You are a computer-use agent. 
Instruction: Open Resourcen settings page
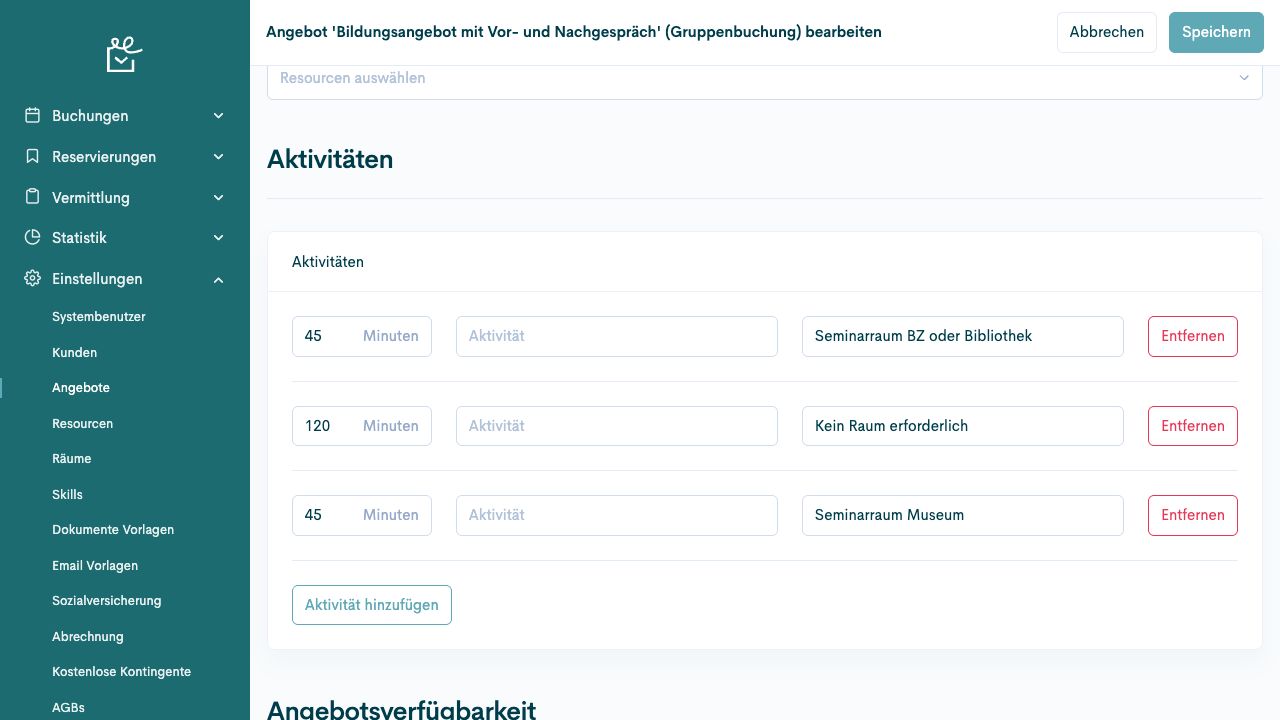coord(83,424)
